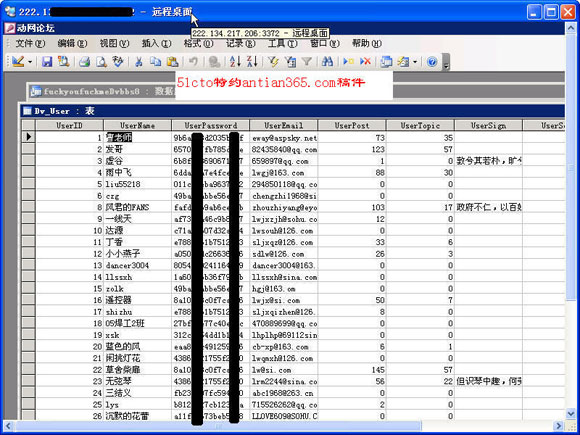Click the horizontal scrollbar thumb

pyautogui.click(x=218, y=426)
